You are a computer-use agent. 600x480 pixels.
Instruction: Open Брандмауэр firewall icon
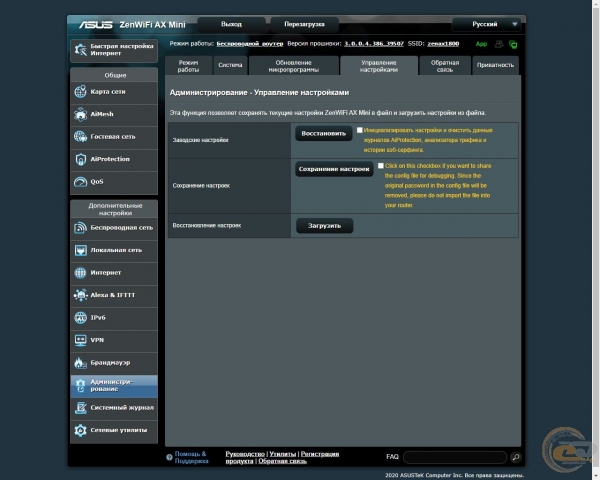[x=80, y=363]
